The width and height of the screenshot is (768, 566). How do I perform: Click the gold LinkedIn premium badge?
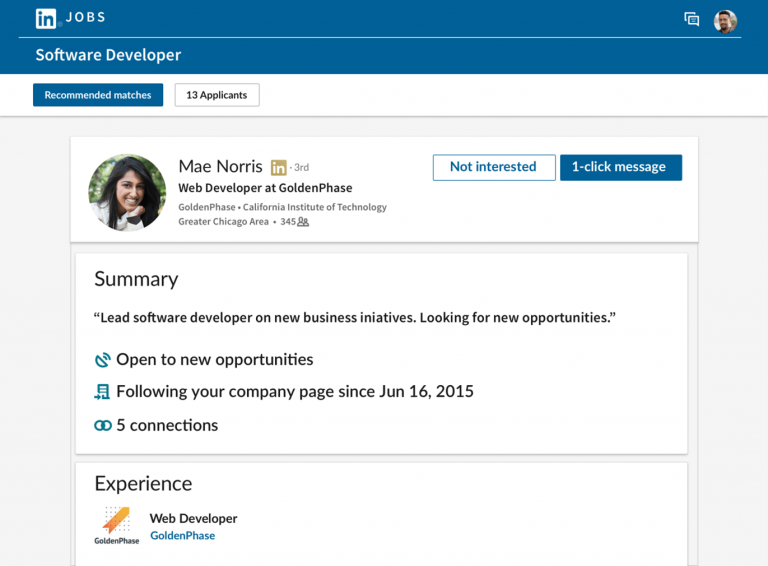[279, 168]
